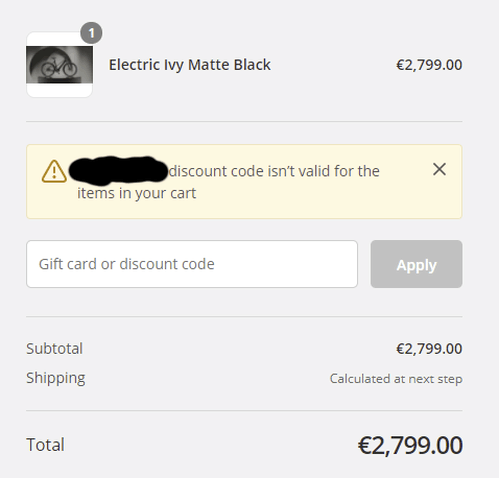
Task: Focus the gift card or discount code field
Action: click(x=192, y=264)
